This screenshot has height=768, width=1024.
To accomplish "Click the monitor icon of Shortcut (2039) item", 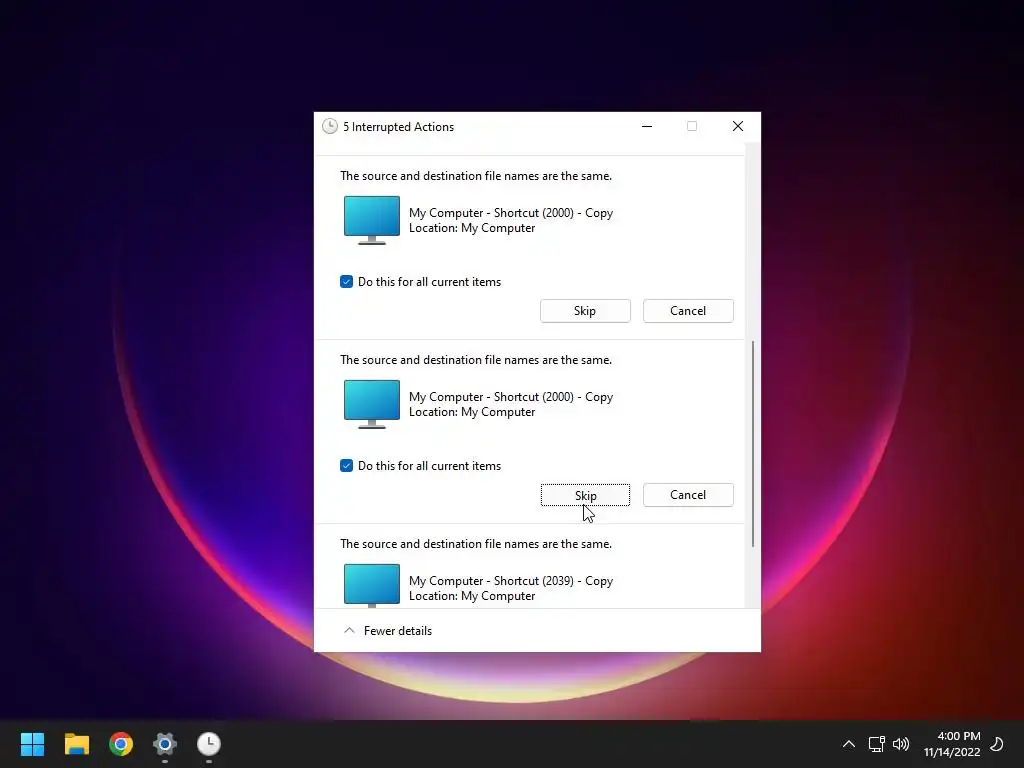I will [x=372, y=585].
